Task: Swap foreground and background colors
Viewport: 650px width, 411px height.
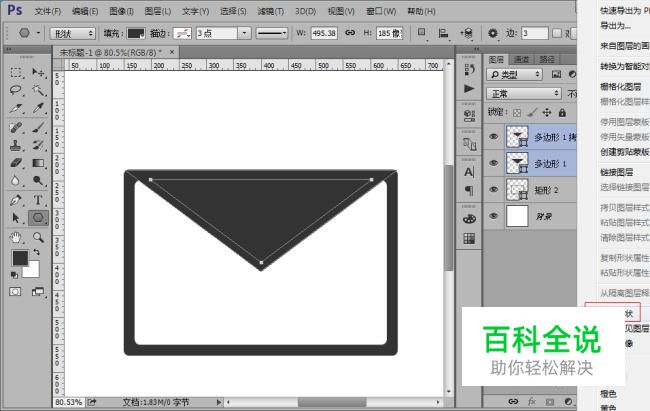Action: [36, 252]
